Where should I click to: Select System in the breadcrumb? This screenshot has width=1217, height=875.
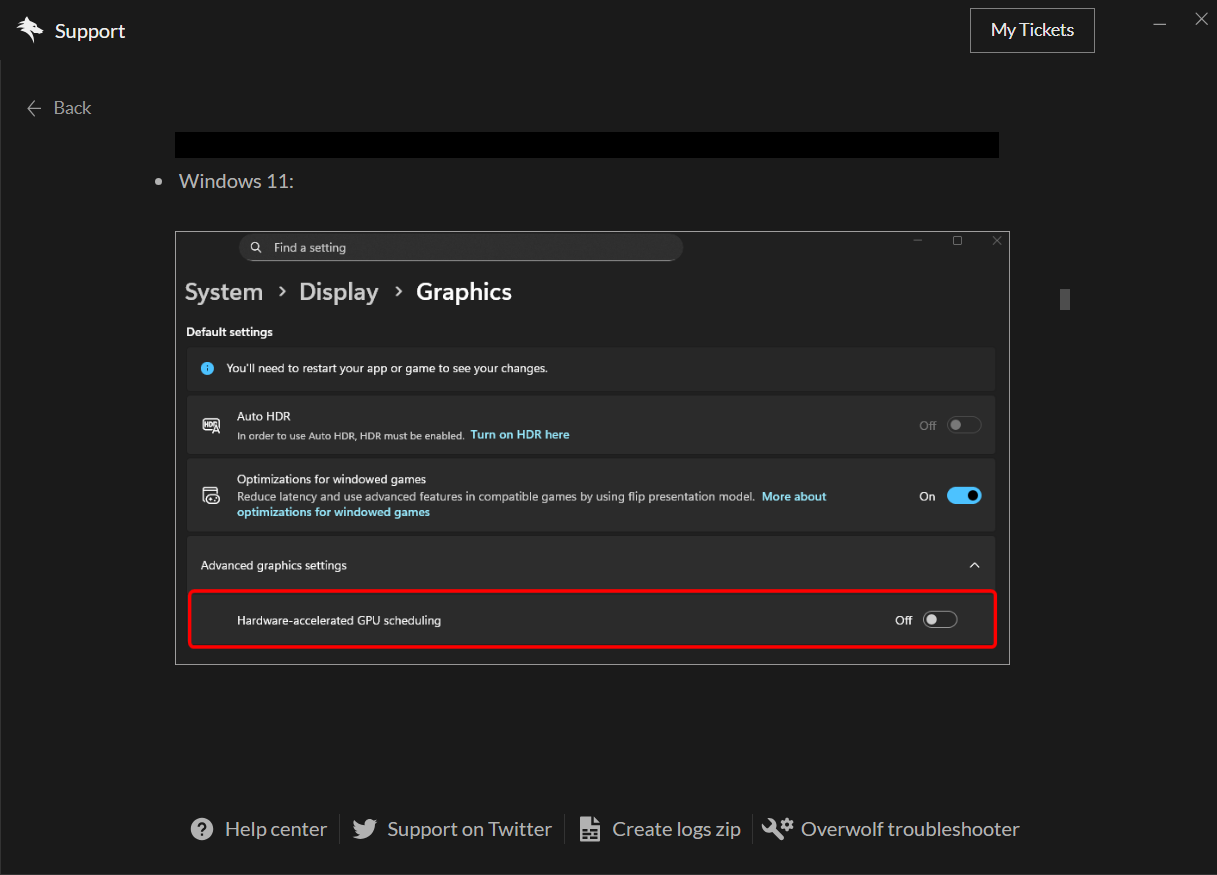pos(224,292)
